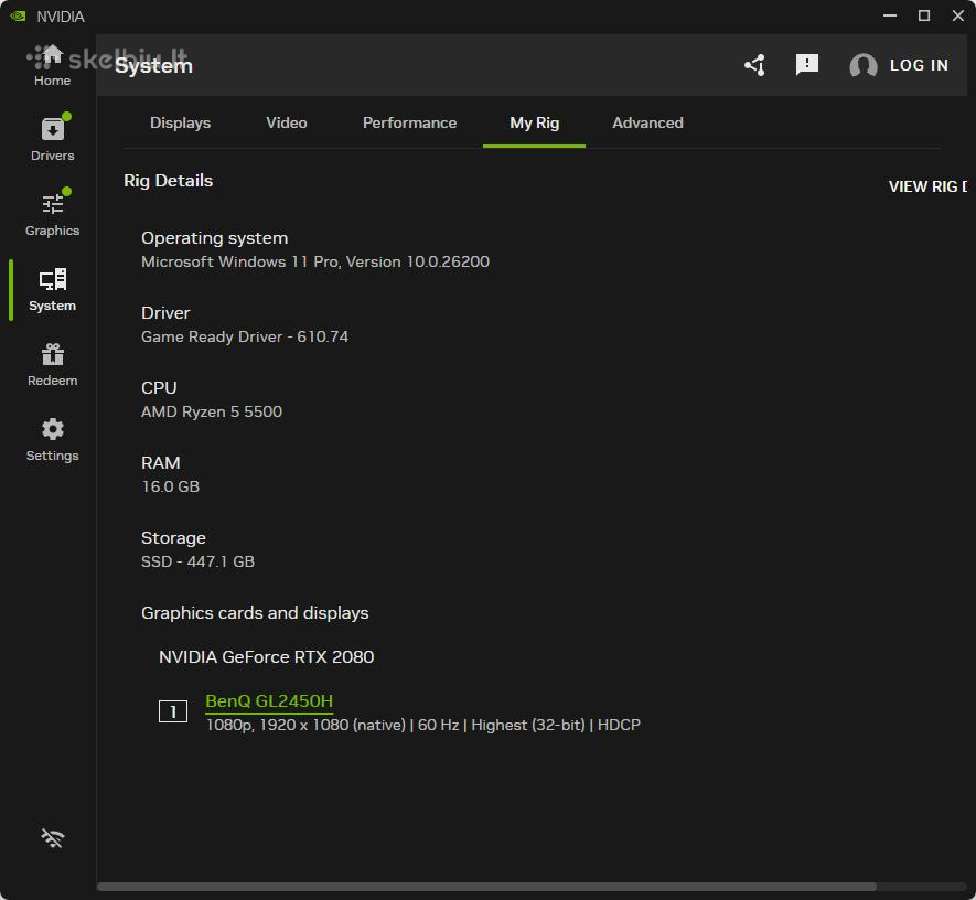Click the Operating system label
The image size is (976, 900).
(x=215, y=238)
